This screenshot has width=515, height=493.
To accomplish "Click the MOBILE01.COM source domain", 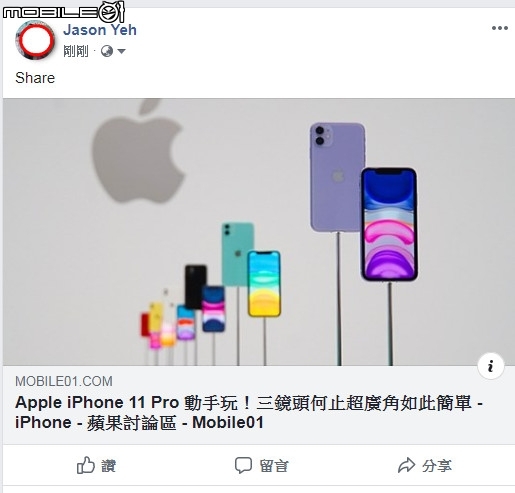I will pos(64,381).
